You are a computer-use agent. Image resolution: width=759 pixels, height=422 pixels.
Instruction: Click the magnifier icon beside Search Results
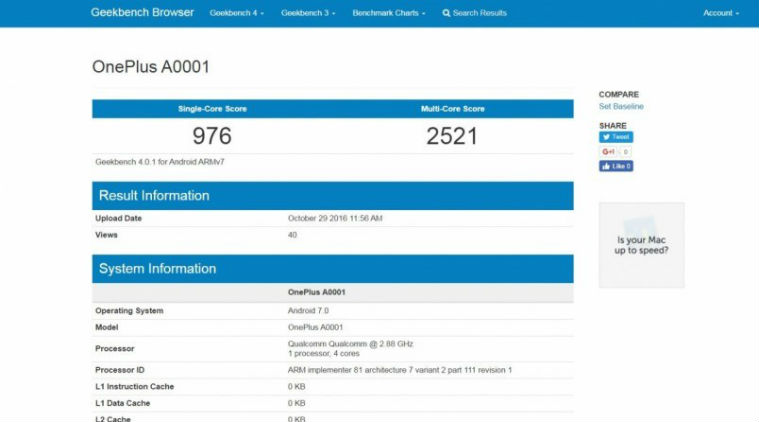[446, 13]
